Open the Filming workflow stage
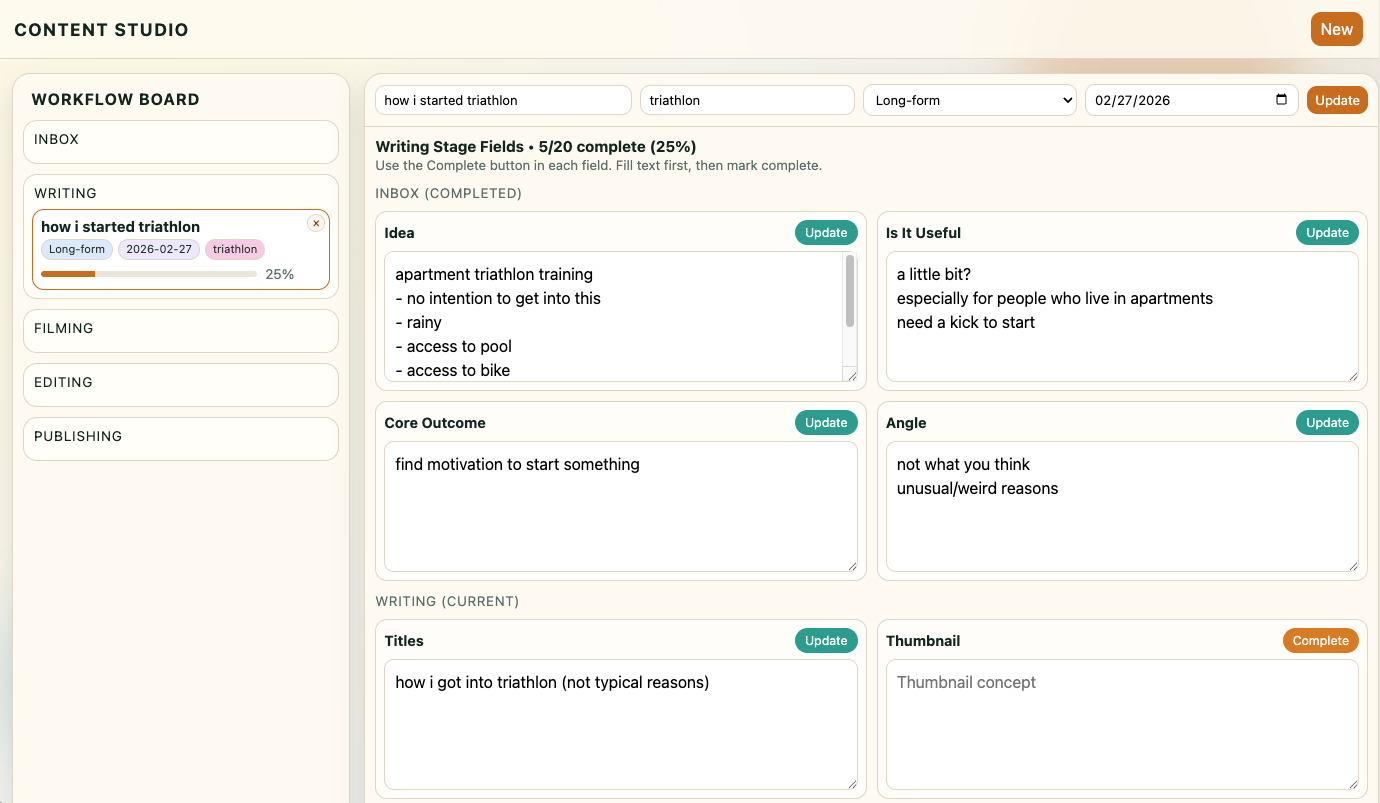The width and height of the screenshot is (1380, 803). (181, 330)
